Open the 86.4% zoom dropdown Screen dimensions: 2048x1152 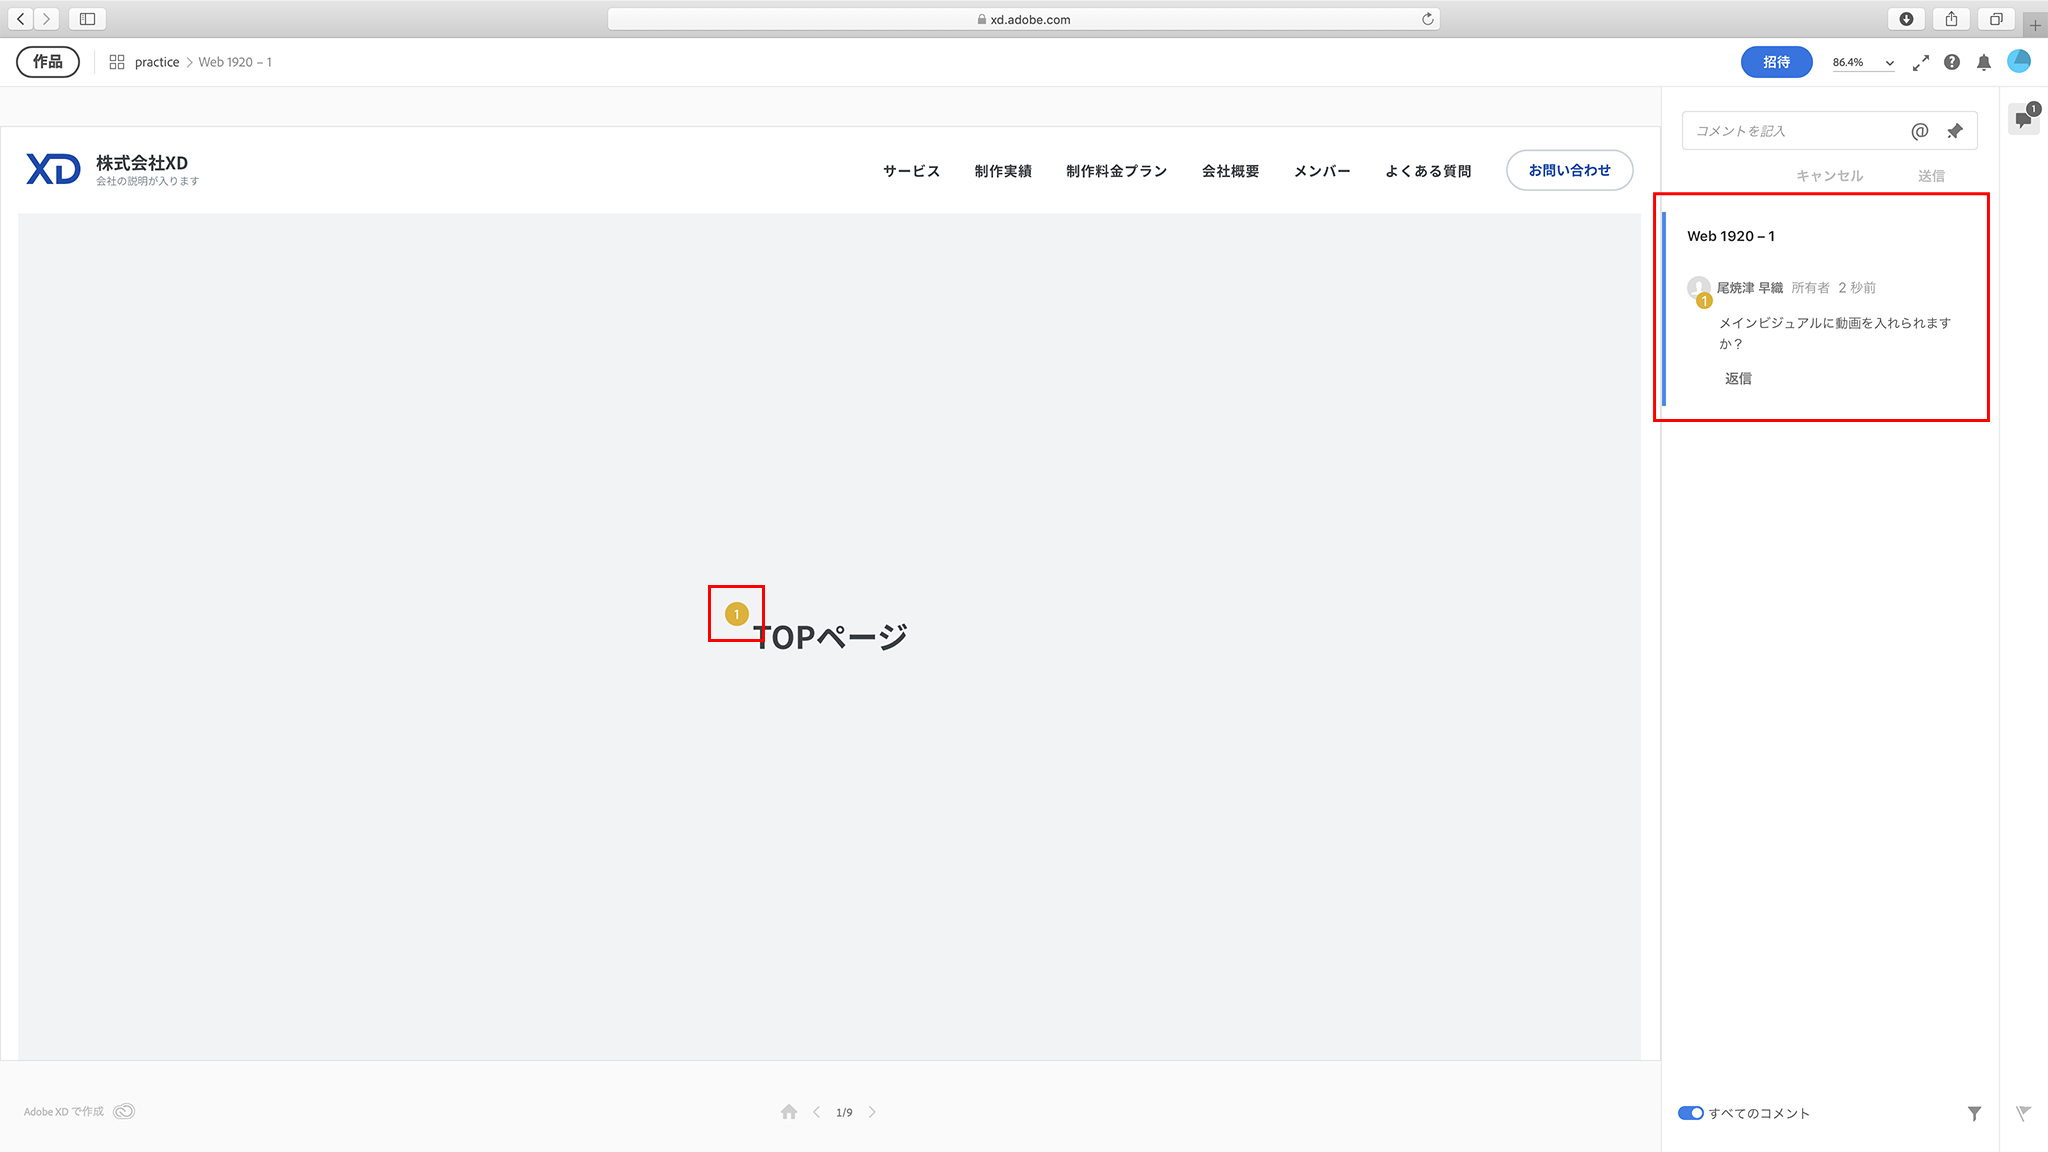point(1863,62)
